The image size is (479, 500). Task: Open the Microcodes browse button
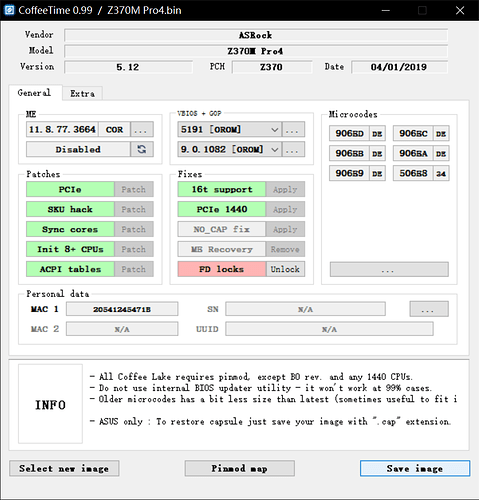[x=389, y=269]
